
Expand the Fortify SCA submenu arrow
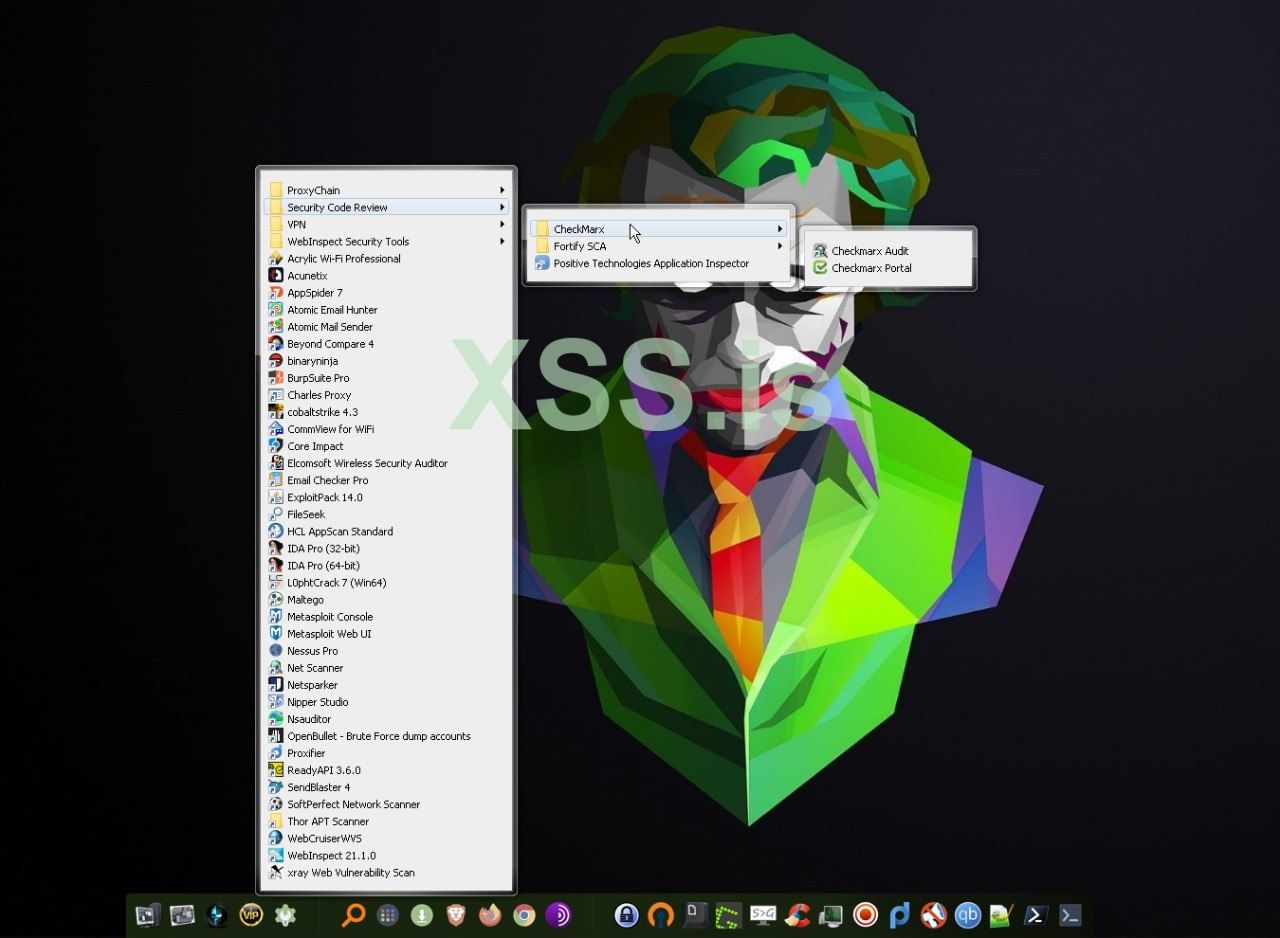[x=779, y=246]
